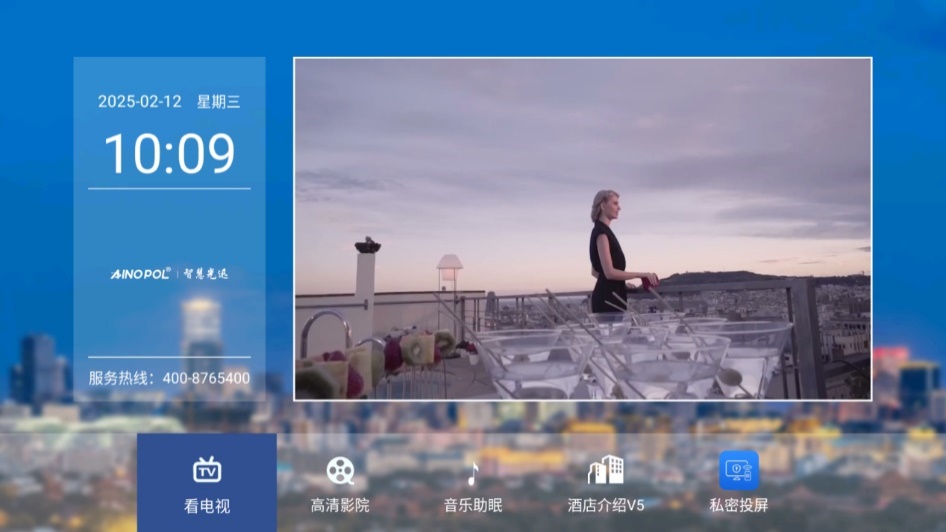The width and height of the screenshot is (946, 532).
Task: Click the AINOPOL brand logo
Action: pyautogui.click(x=140, y=273)
